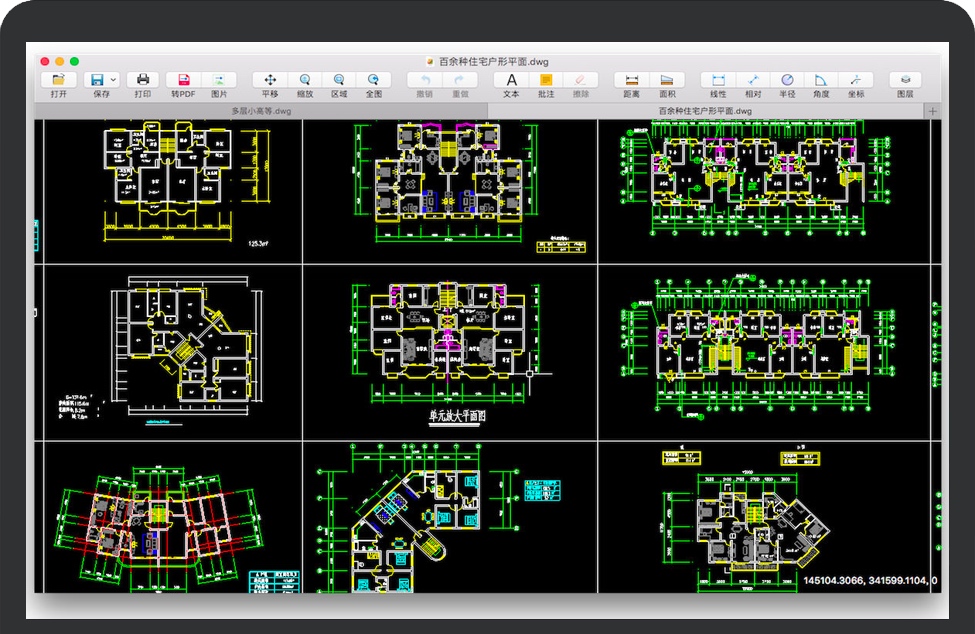
Task: Select the Zoom (缩放) tool
Action: click(304, 80)
